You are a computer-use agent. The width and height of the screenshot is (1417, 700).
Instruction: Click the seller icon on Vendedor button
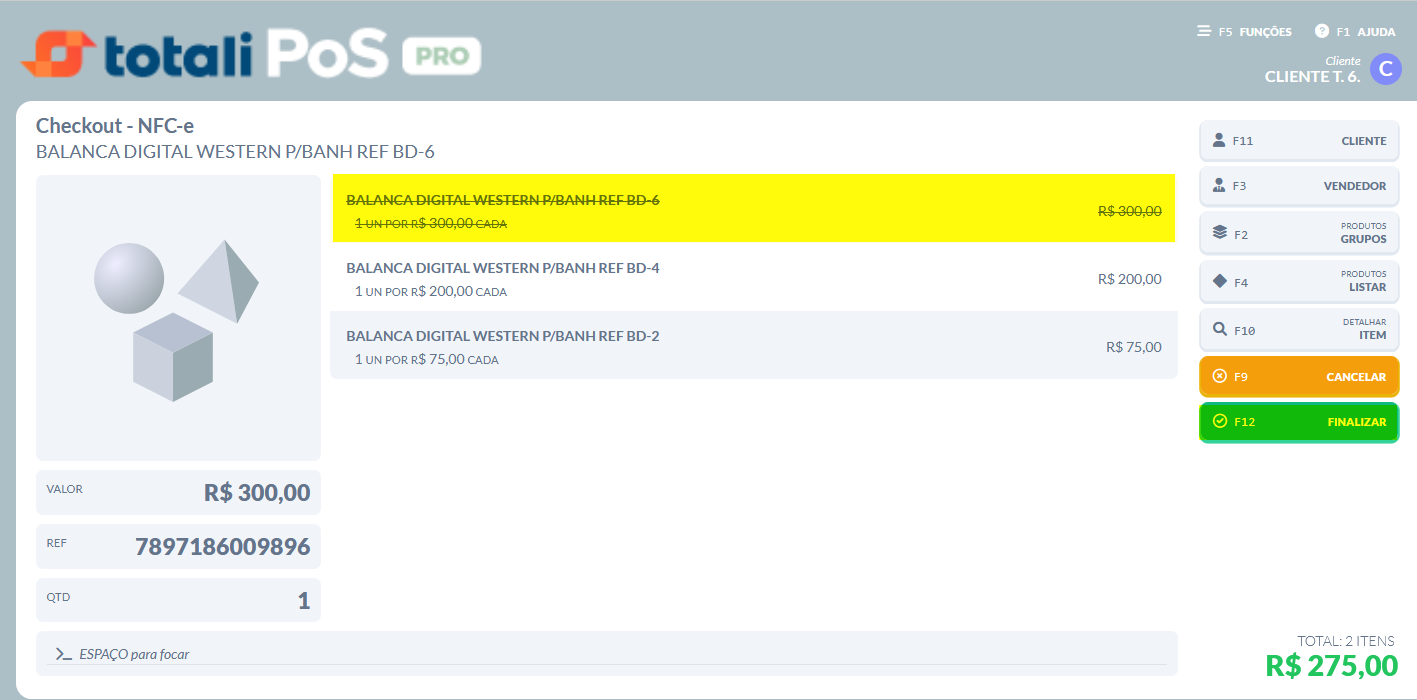pos(1218,185)
